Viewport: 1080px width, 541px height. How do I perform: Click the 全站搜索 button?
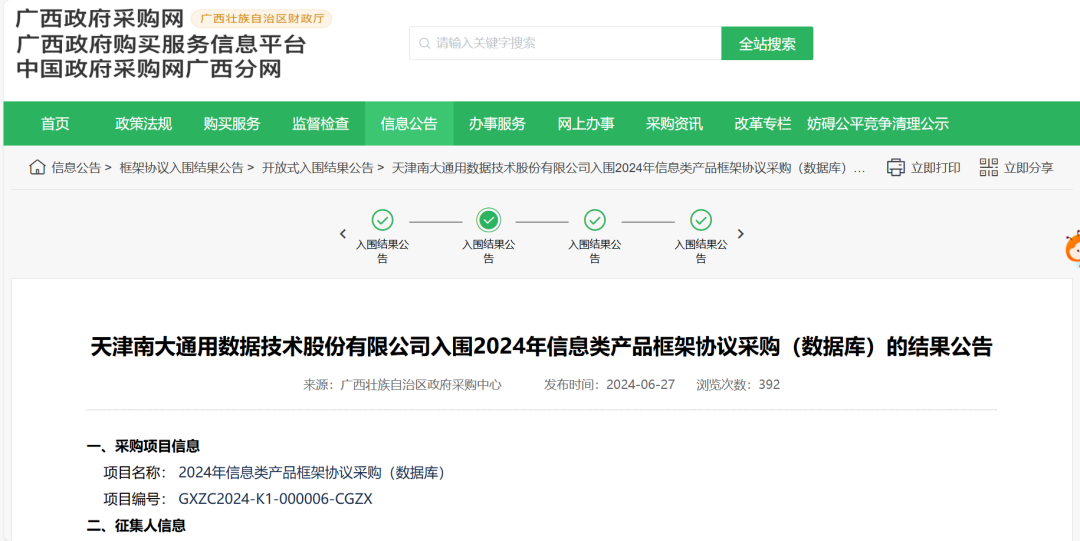[x=767, y=43]
